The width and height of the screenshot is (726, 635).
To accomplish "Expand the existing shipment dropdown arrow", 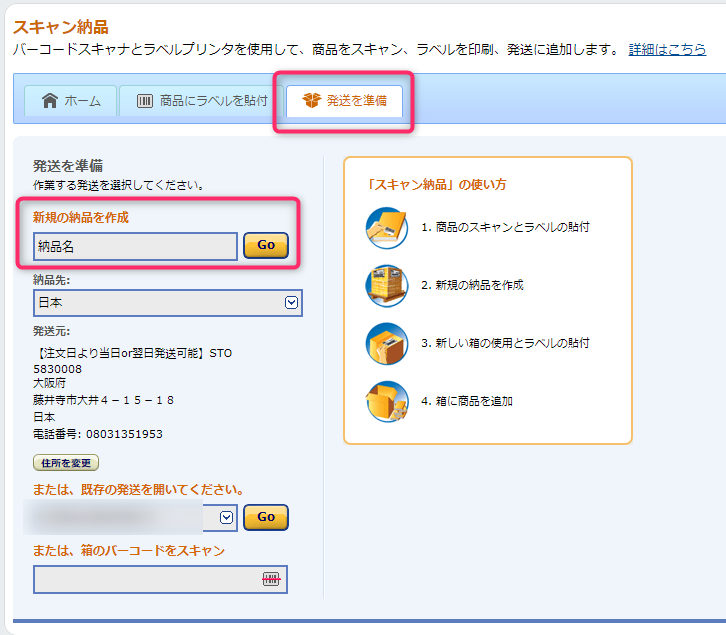I will point(226,517).
